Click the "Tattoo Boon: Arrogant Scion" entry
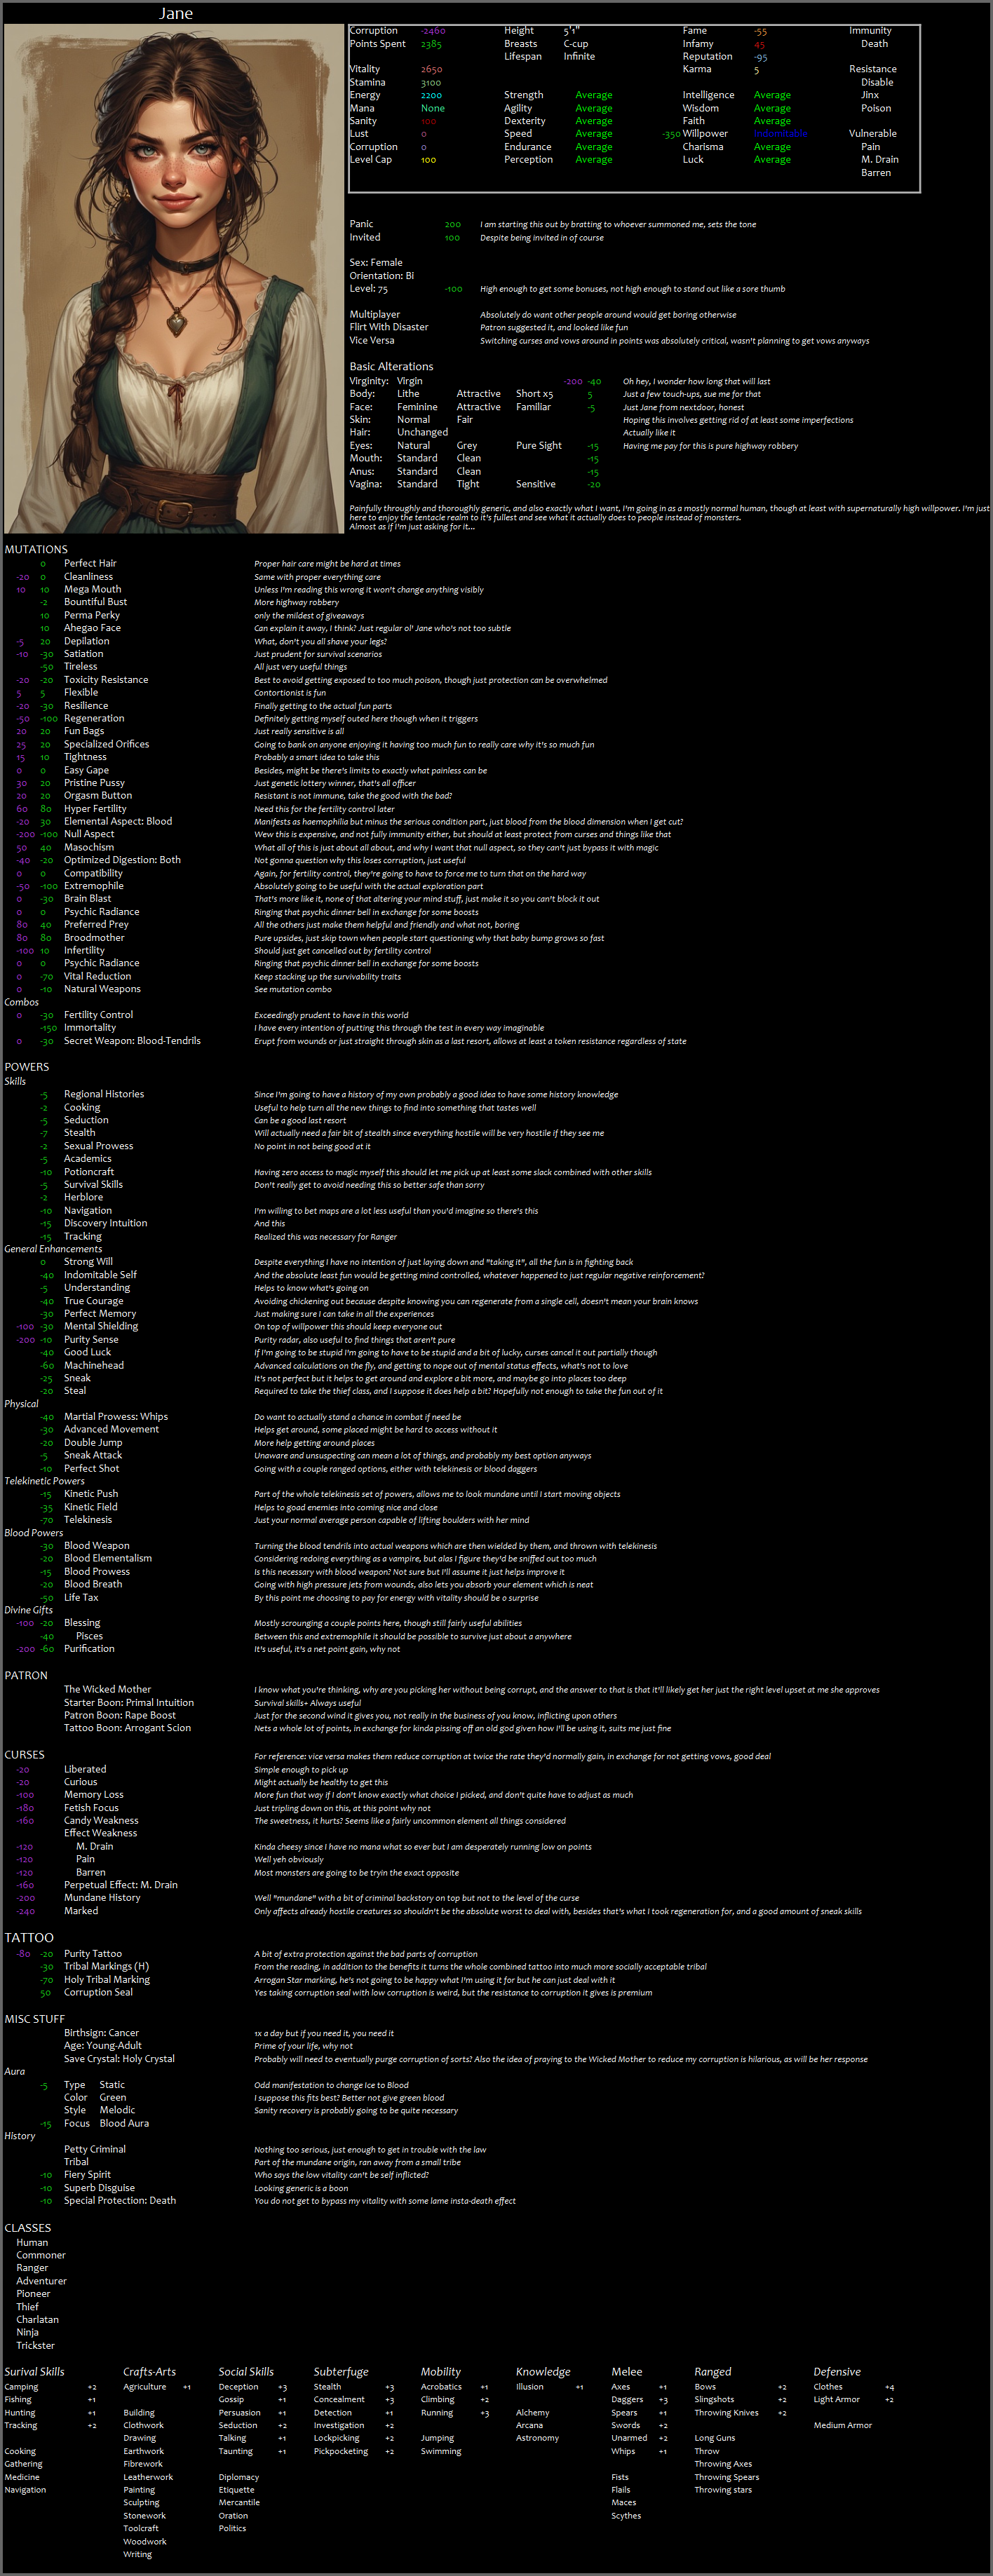The width and height of the screenshot is (993, 2576). pos(127,1728)
